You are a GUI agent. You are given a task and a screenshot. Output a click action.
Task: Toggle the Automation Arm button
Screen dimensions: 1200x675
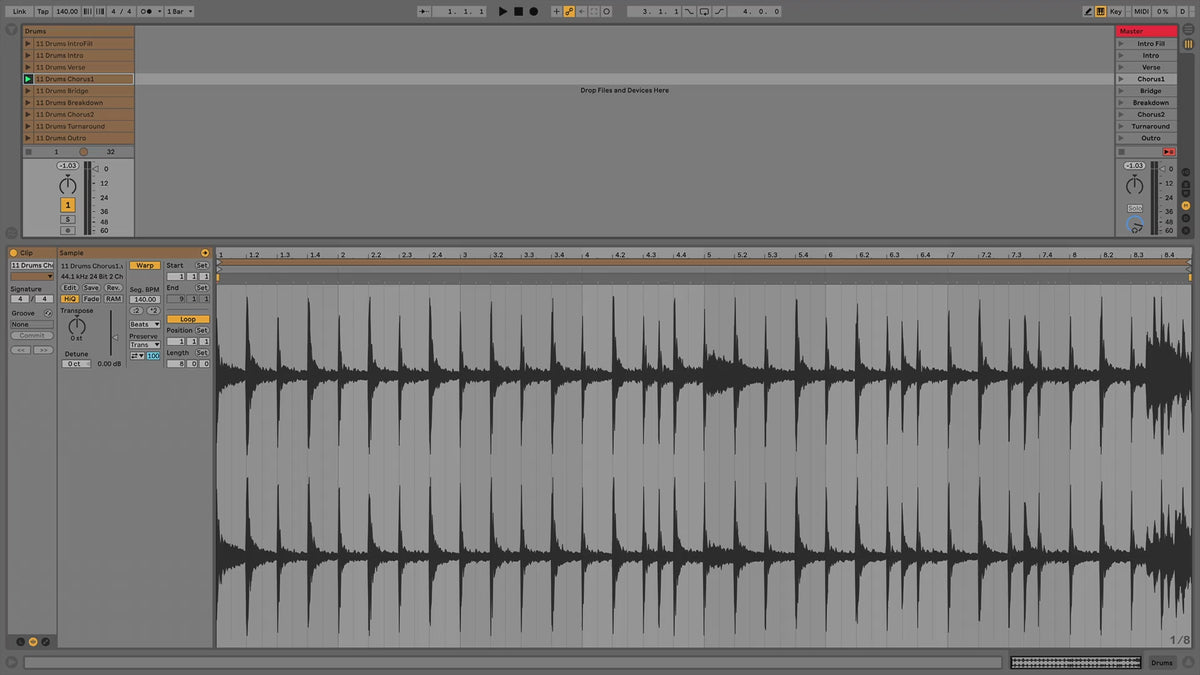569,11
